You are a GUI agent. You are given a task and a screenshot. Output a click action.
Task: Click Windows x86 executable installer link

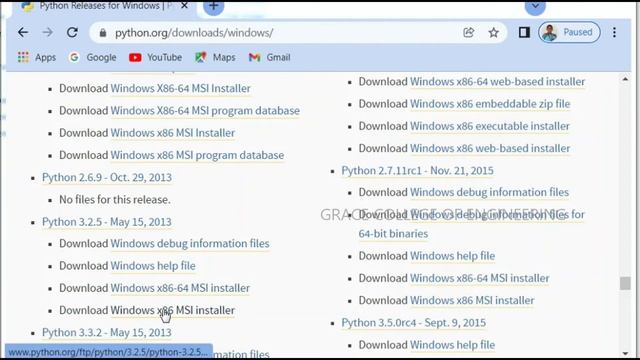click(490, 126)
